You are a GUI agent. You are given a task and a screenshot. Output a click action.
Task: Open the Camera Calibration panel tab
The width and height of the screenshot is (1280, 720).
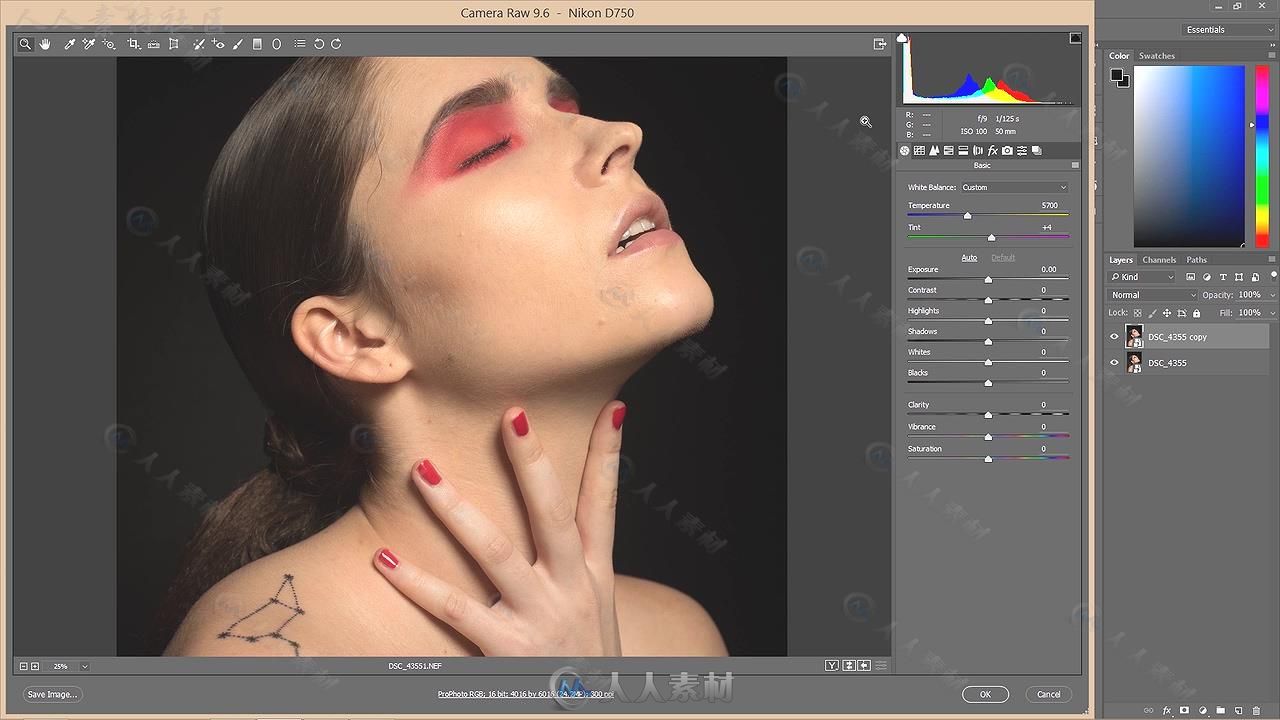[1007, 151]
